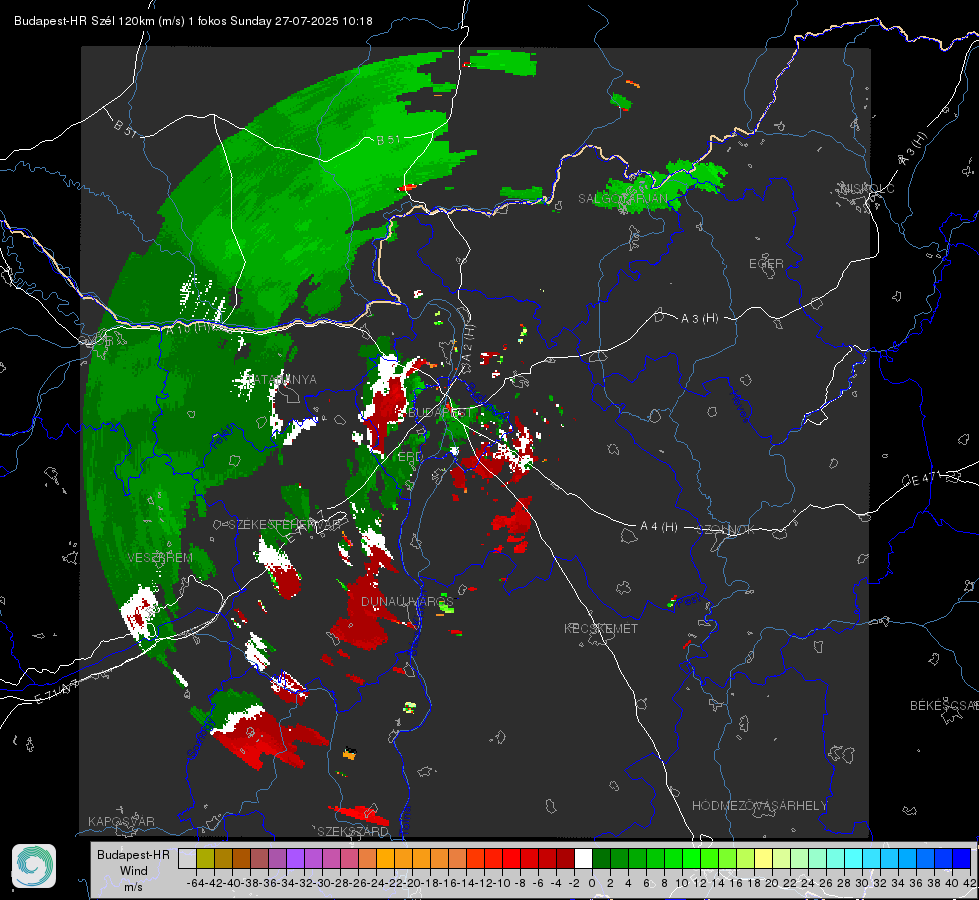Click the 'A 3 (H)' label below Eger
The width and height of the screenshot is (979, 900).
click(699, 319)
